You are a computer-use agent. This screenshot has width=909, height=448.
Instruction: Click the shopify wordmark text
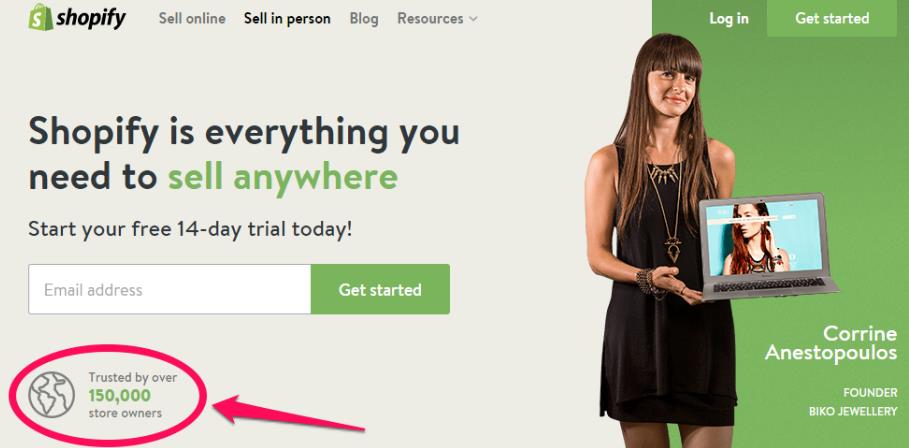pos(91,19)
